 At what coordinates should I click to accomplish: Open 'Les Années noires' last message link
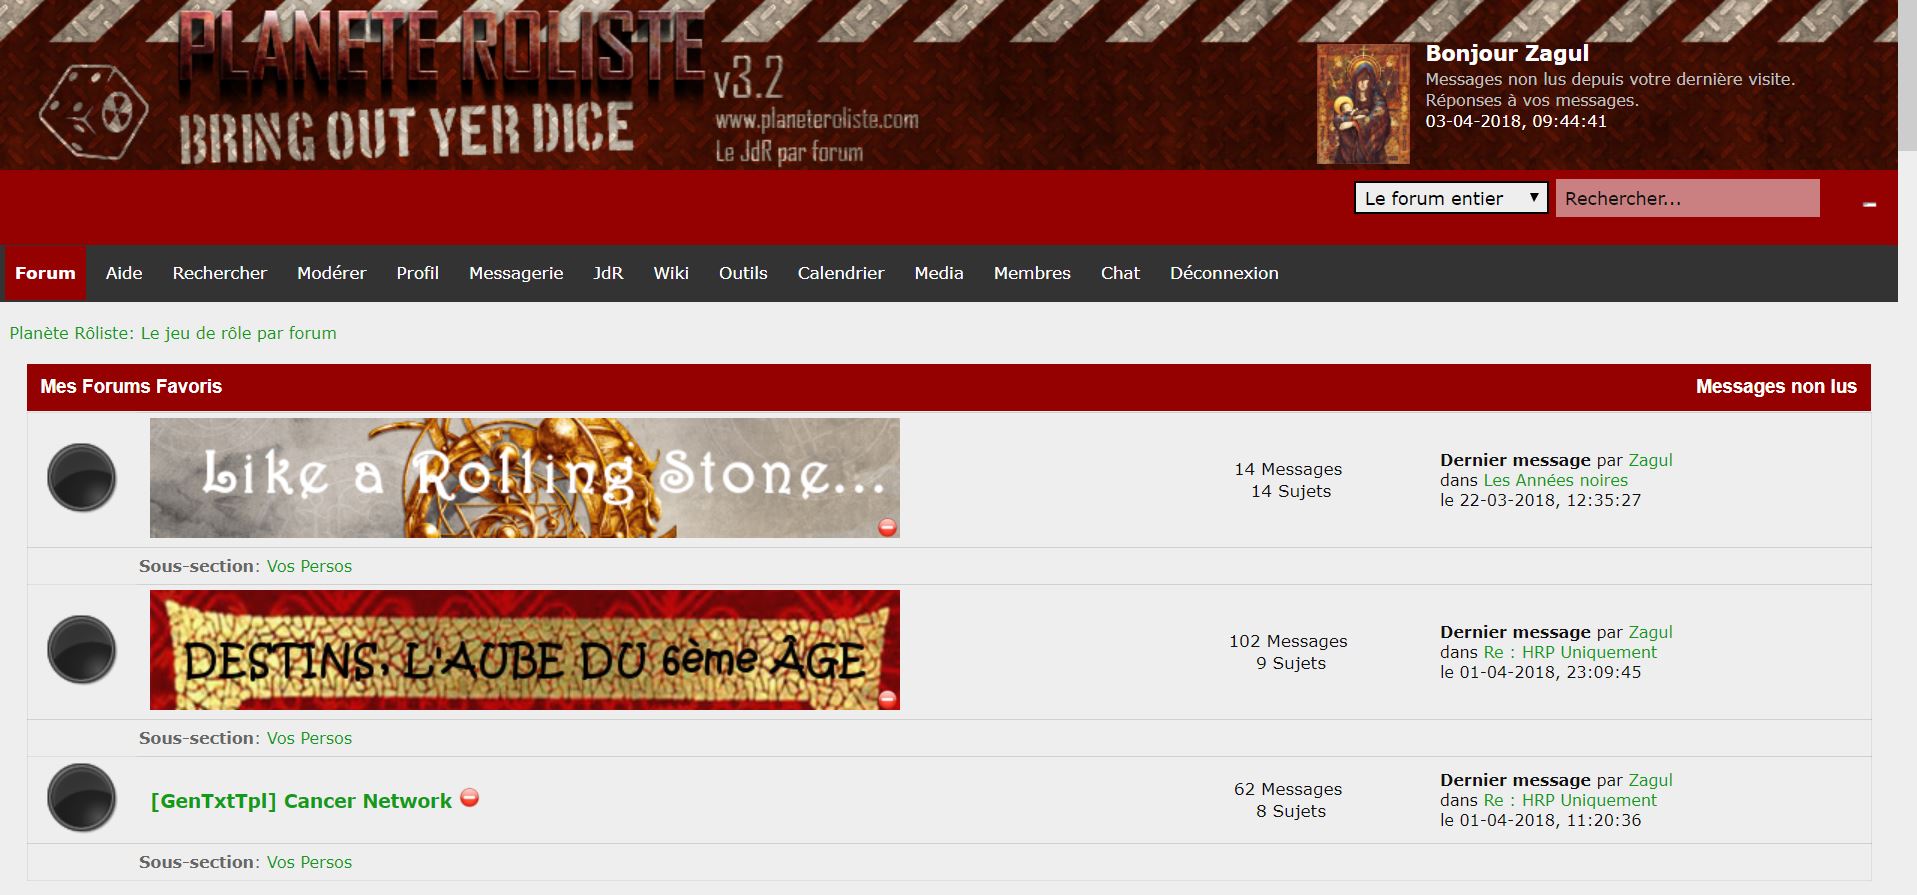point(1555,480)
